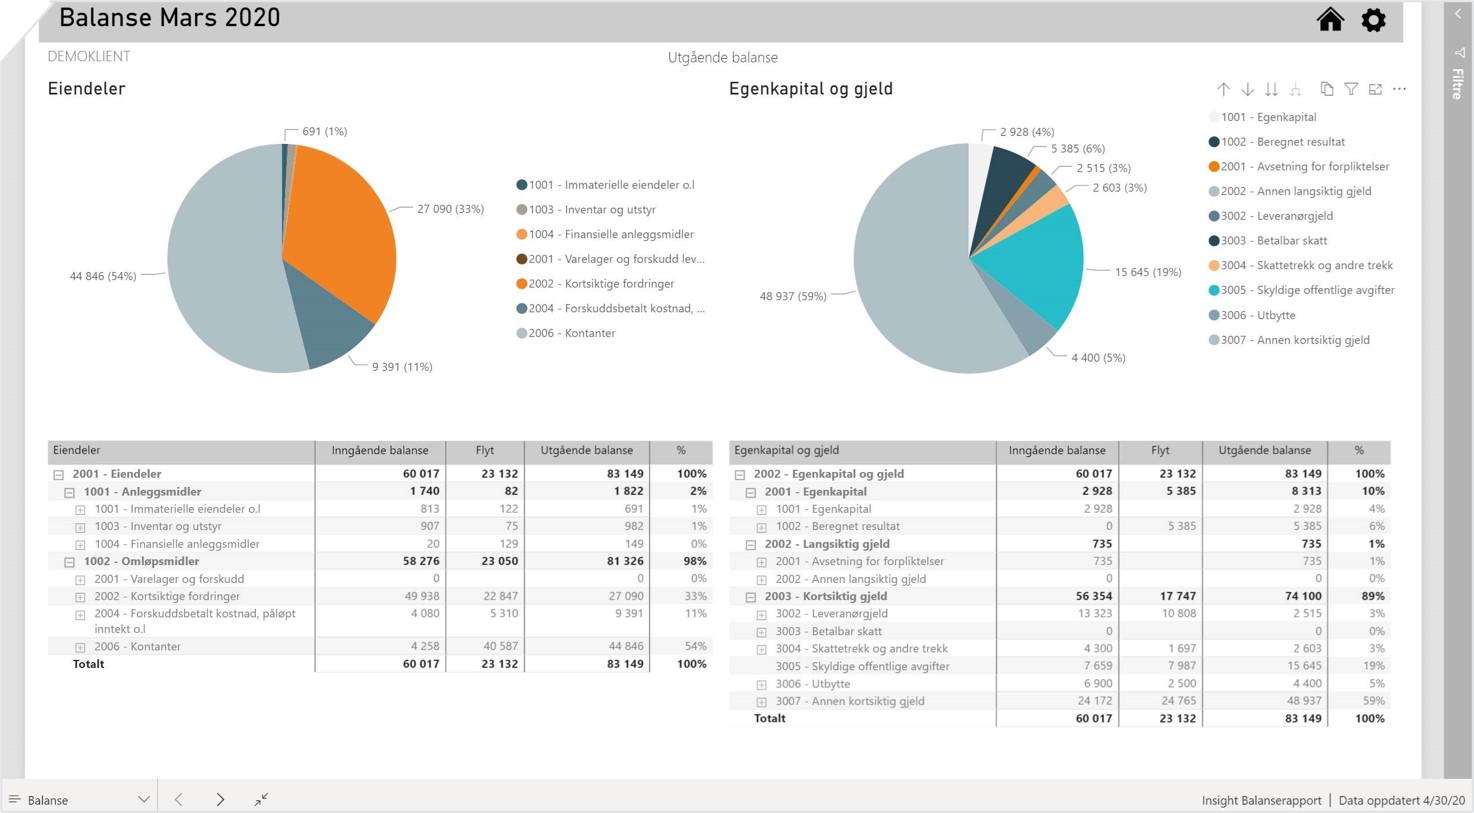The image size is (1474, 813).
Task: Open the more options ellipsis menu
Action: (x=1399, y=90)
